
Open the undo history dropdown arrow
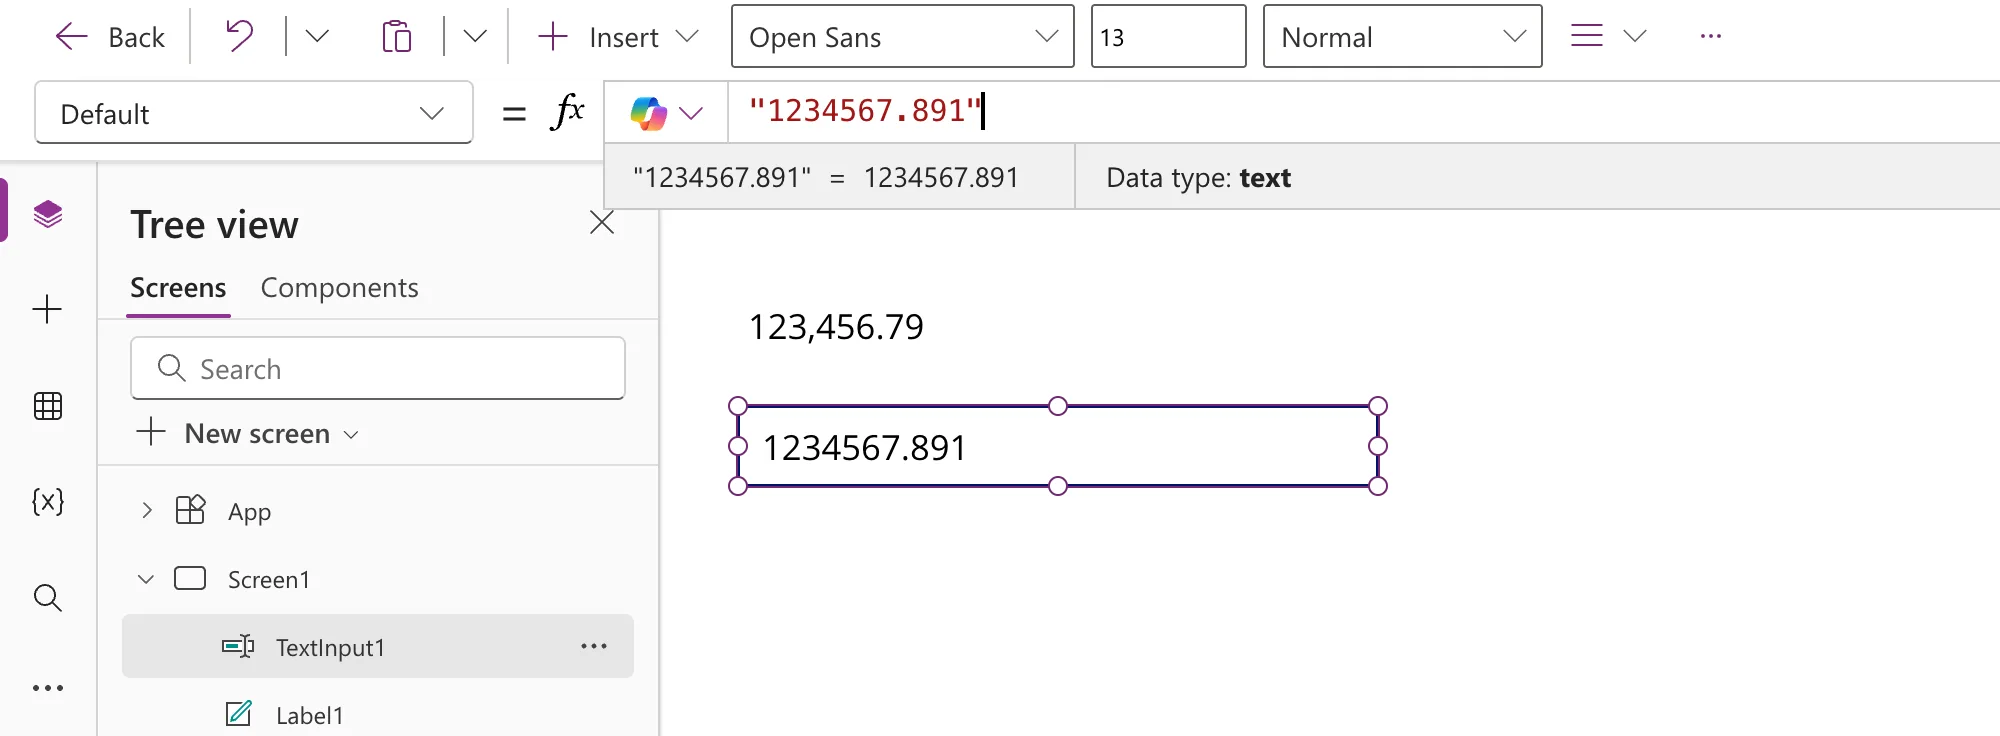pyautogui.click(x=317, y=37)
